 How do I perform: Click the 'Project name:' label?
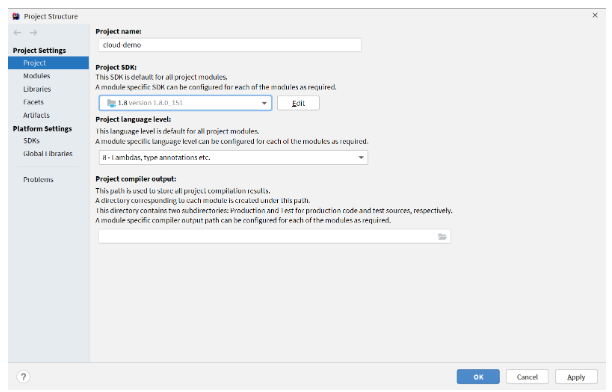(x=118, y=31)
